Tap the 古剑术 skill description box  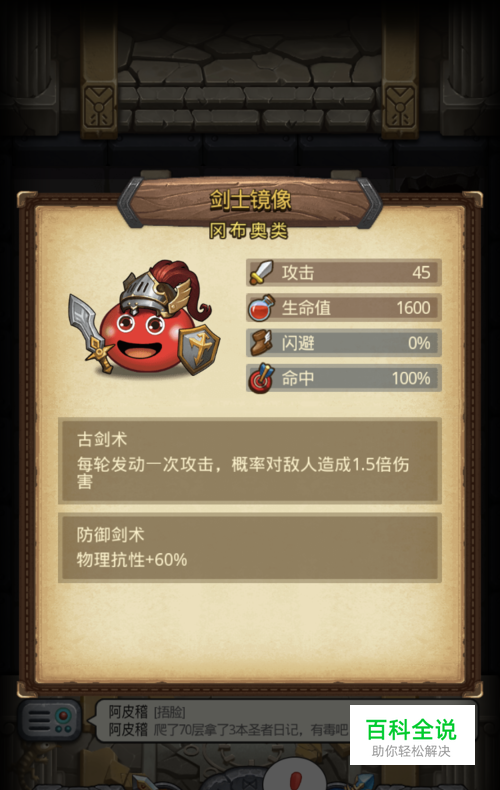(250, 460)
